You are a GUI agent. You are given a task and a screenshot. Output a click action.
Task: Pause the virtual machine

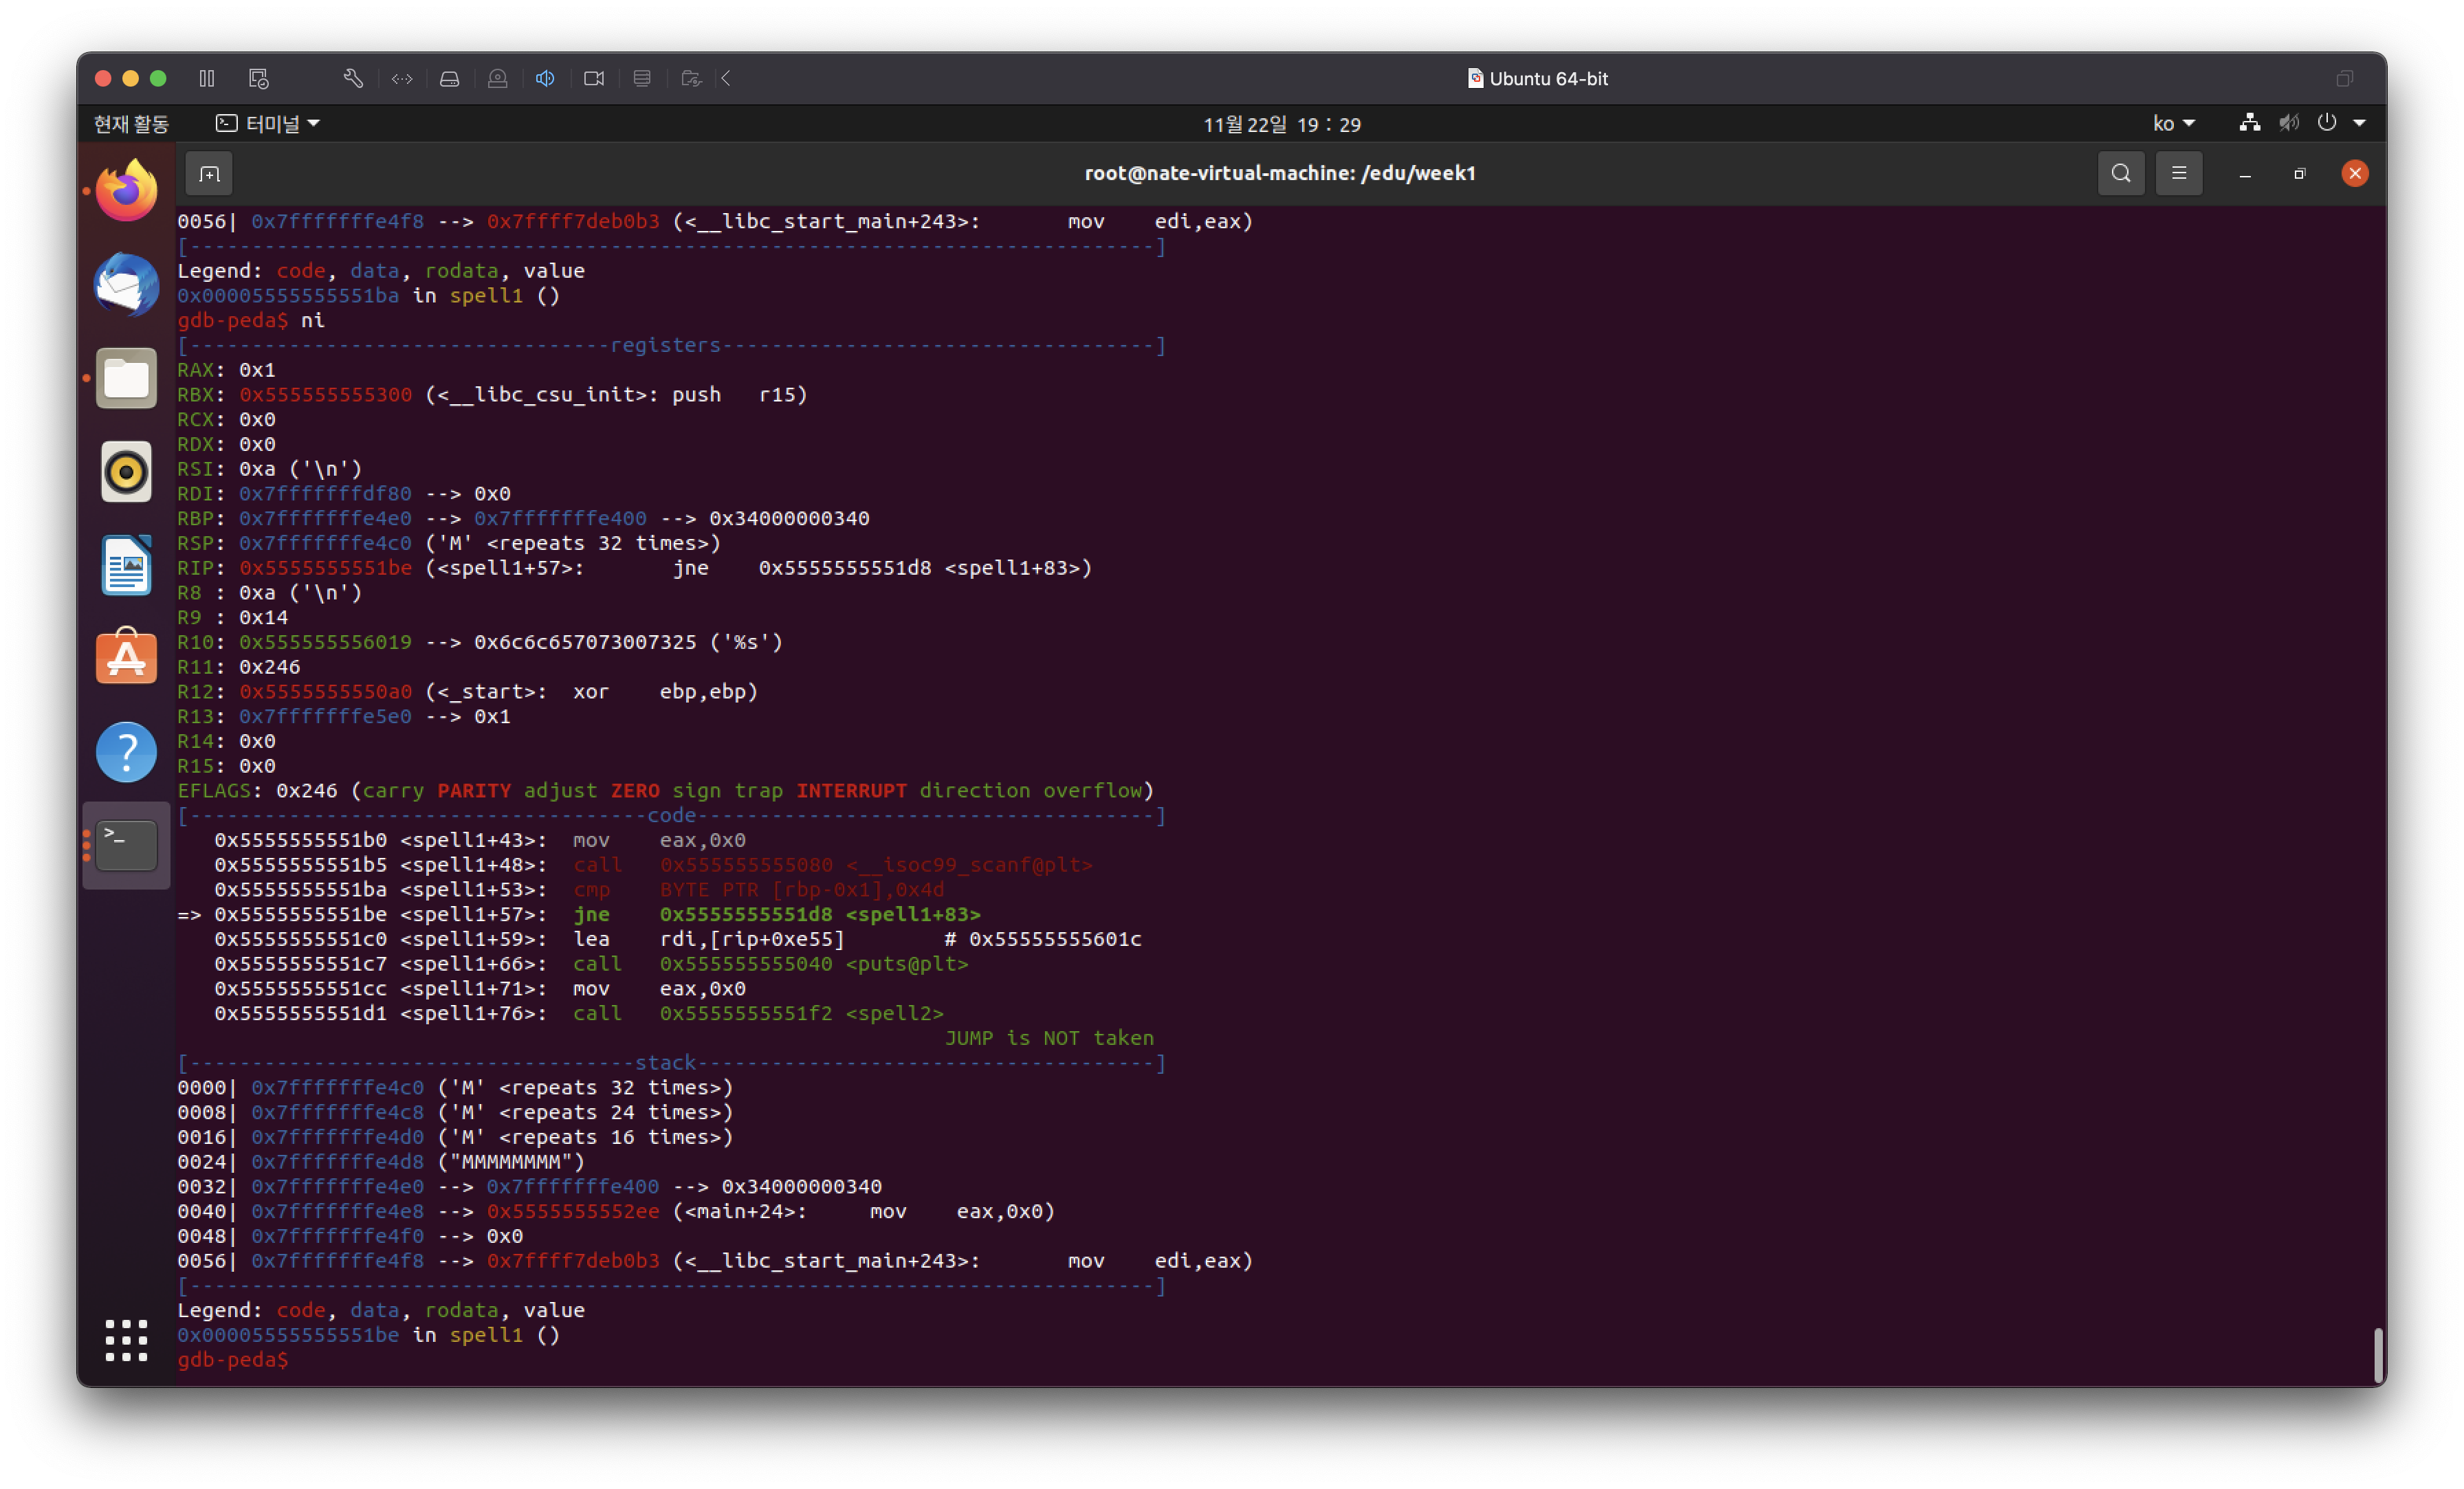coord(207,78)
